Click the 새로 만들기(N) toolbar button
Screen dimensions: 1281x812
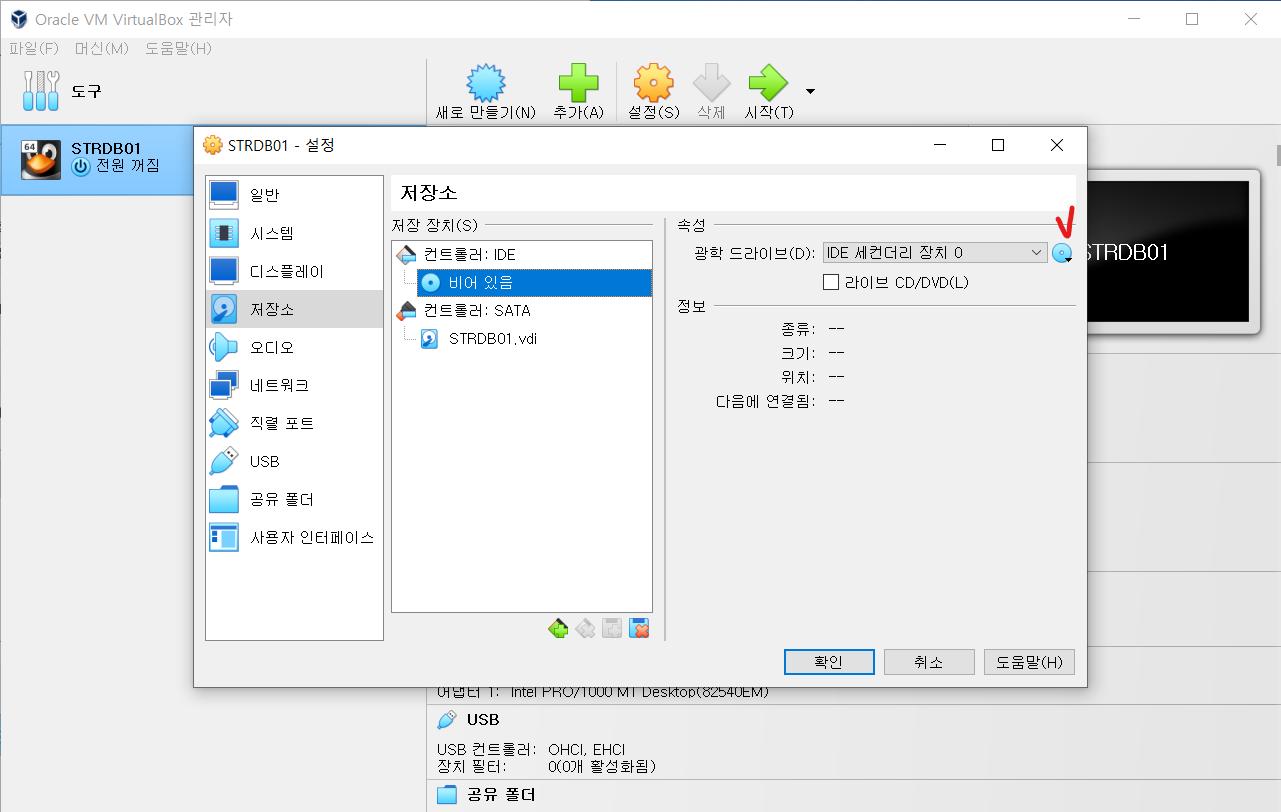[486, 92]
